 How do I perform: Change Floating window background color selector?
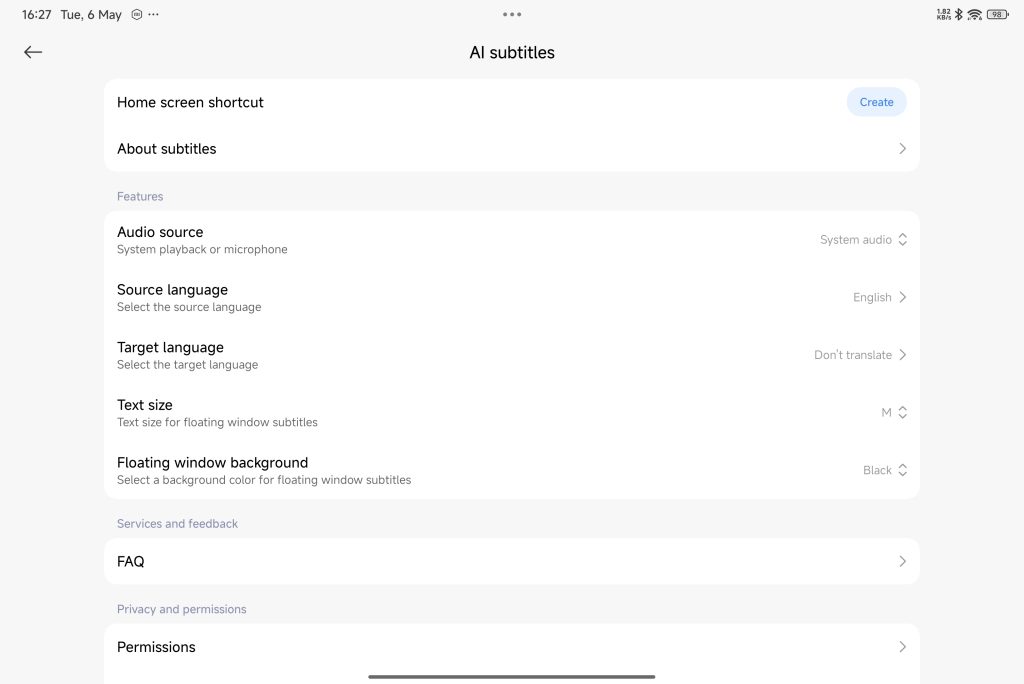tap(884, 470)
